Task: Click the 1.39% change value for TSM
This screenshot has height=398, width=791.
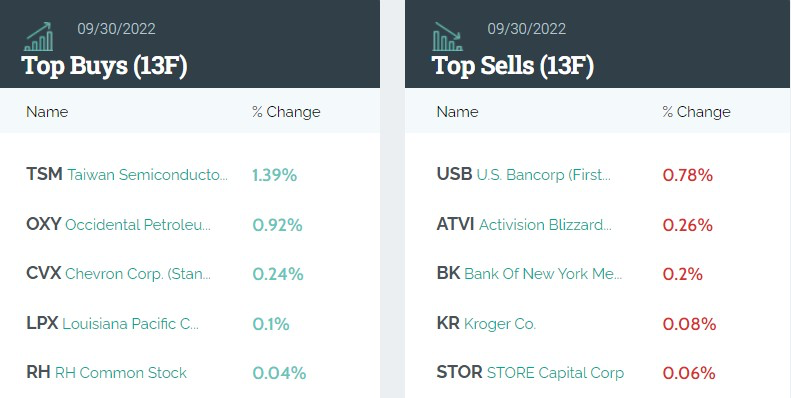Action: [x=274, y=176]
